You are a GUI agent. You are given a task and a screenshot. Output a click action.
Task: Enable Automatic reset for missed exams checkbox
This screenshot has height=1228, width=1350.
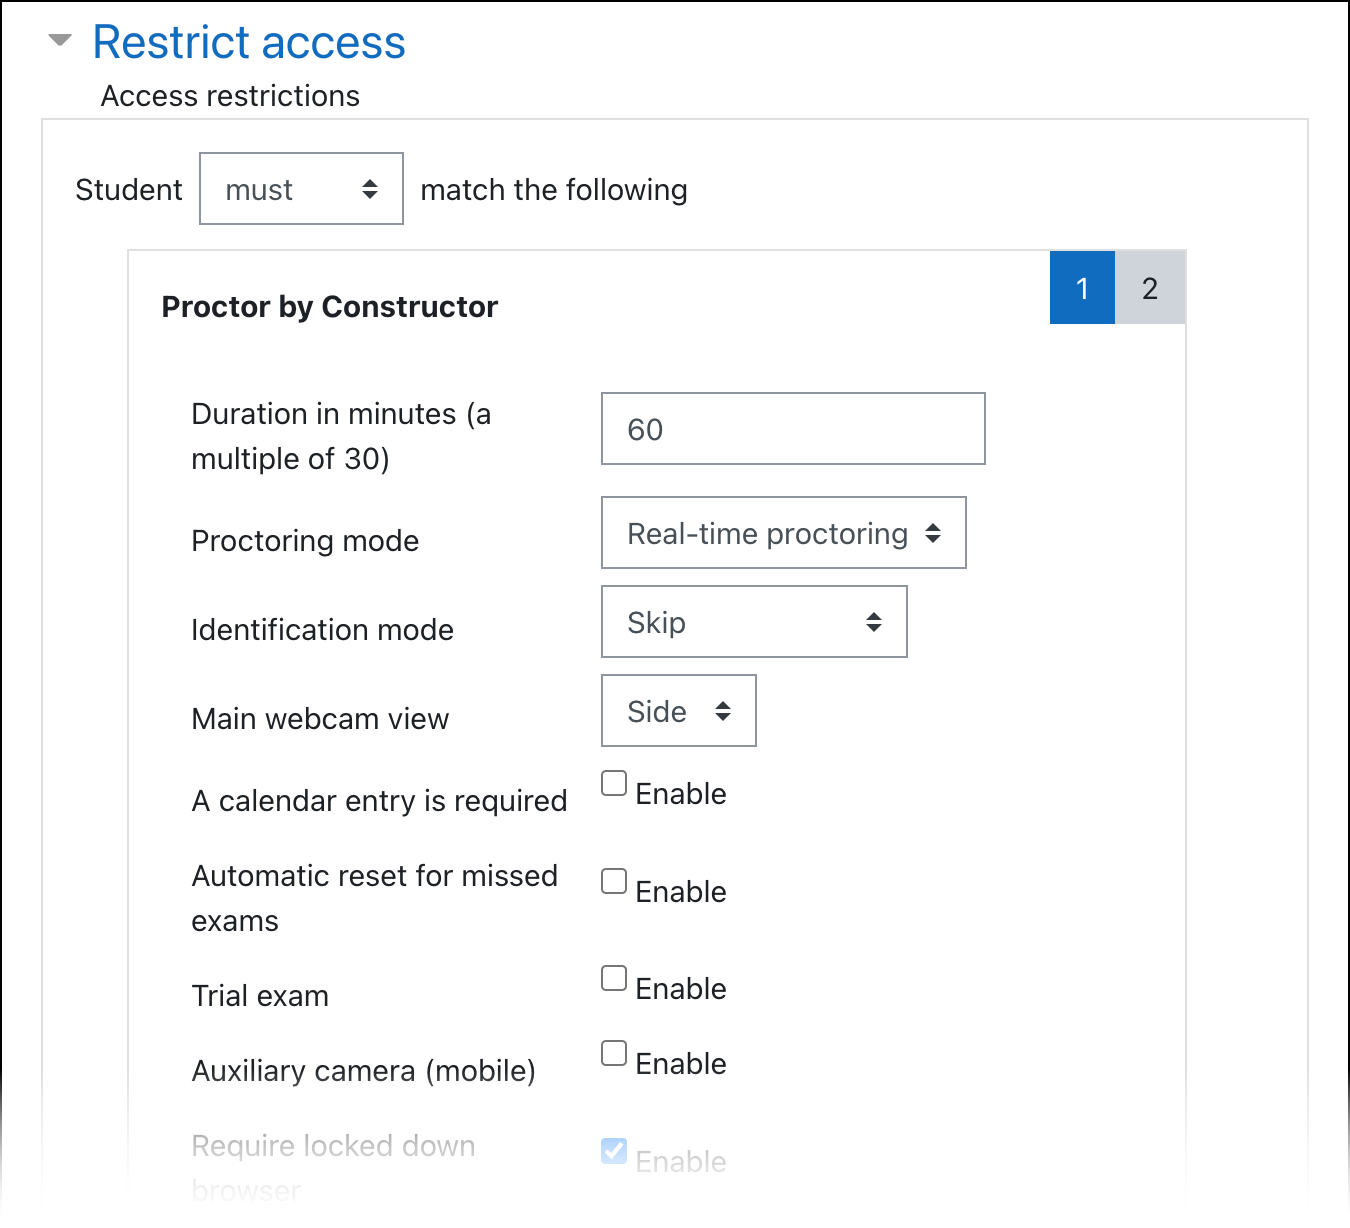[x=614, y=881]
